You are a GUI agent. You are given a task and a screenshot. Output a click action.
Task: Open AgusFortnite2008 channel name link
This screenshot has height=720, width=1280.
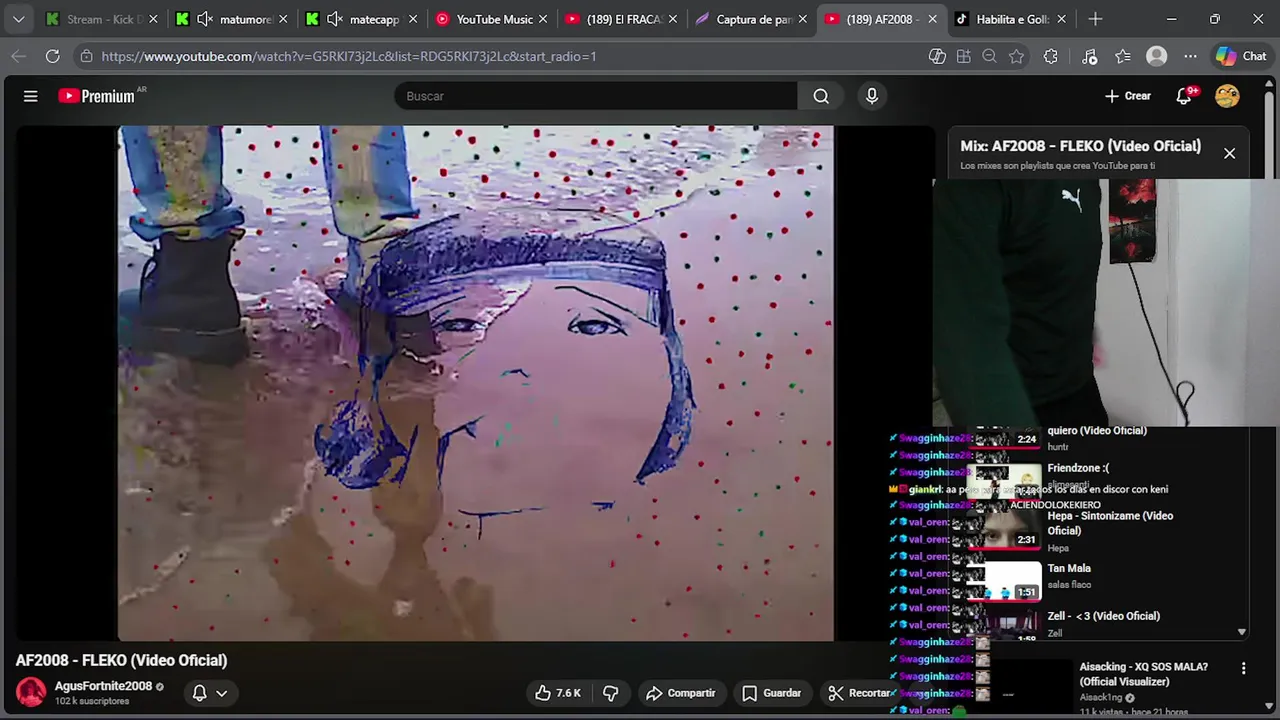pos(104,686)
